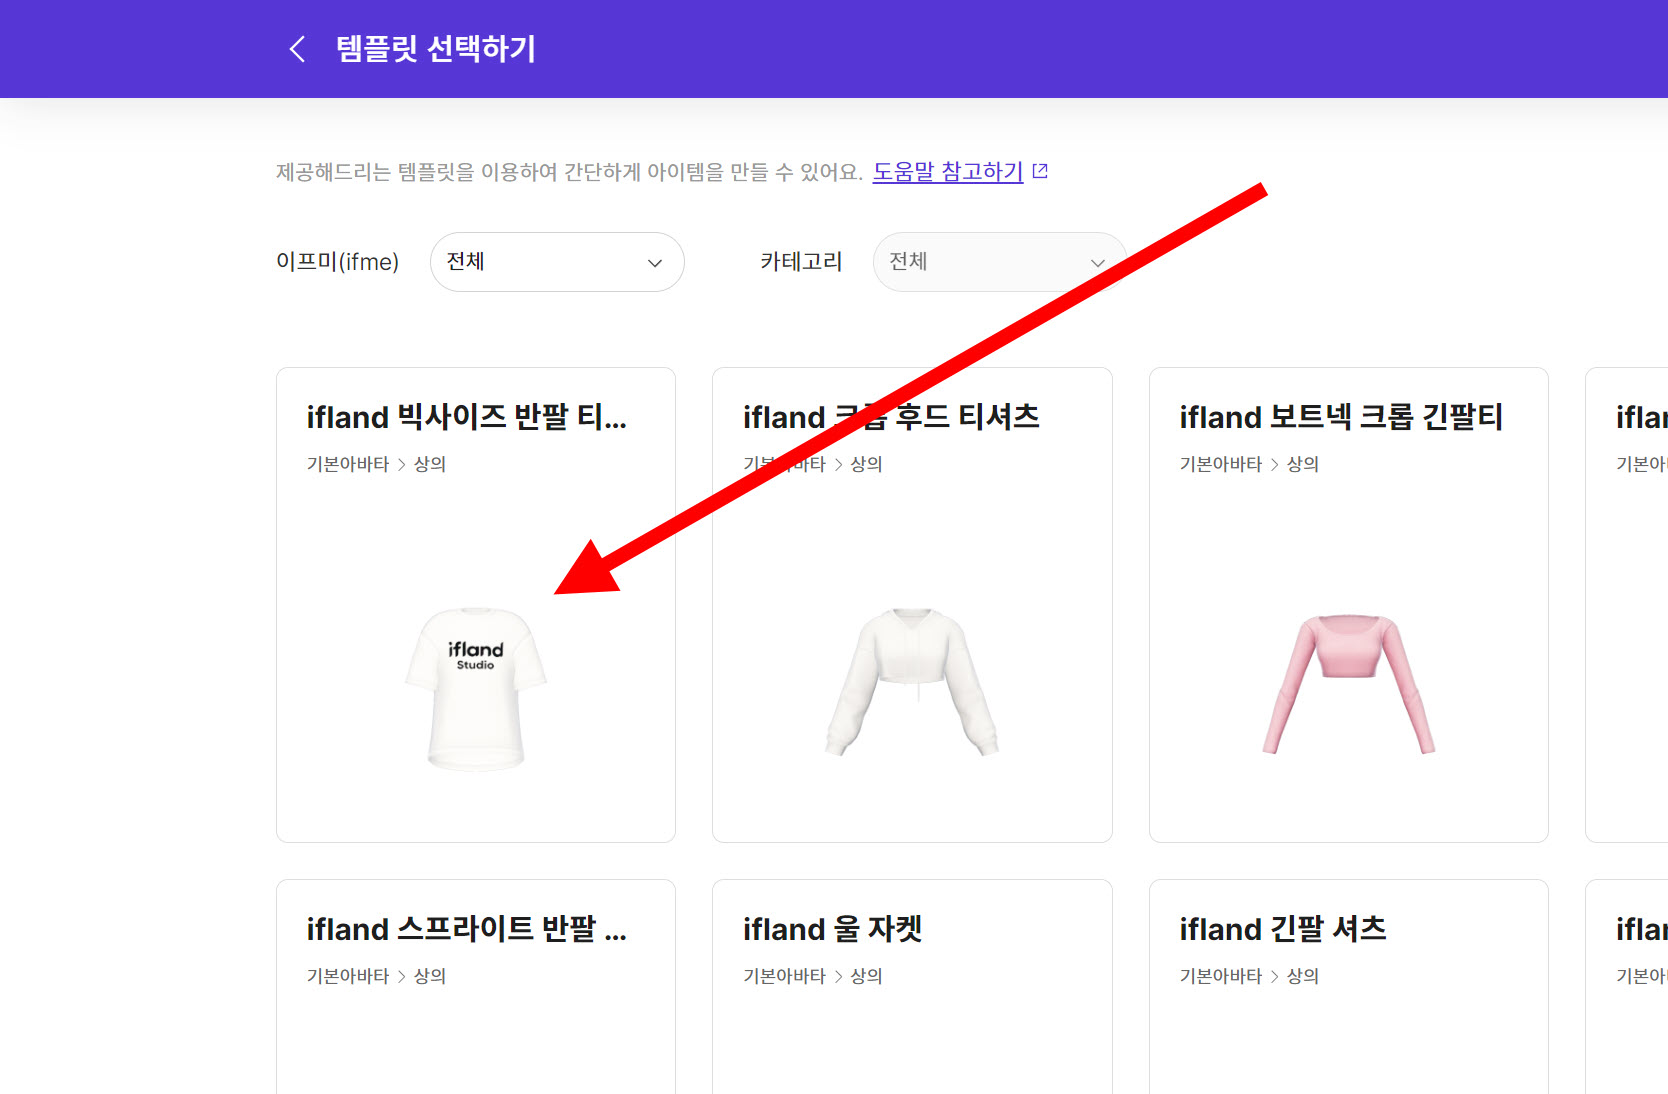Click the 템플릿 선택하기 page heading
Viewport: 1668px width, 1094px height.
[x=436, y=49]
